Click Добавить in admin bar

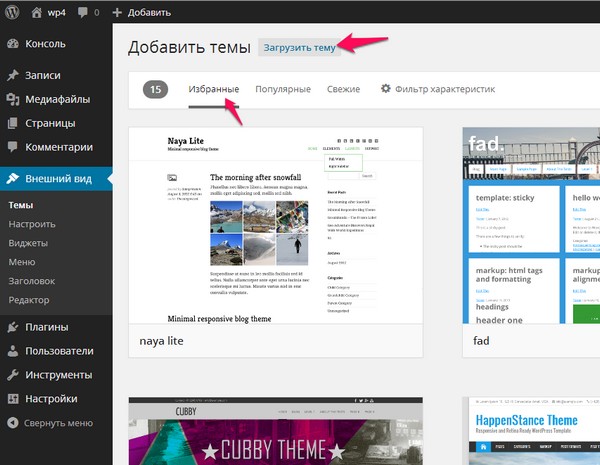149,13
